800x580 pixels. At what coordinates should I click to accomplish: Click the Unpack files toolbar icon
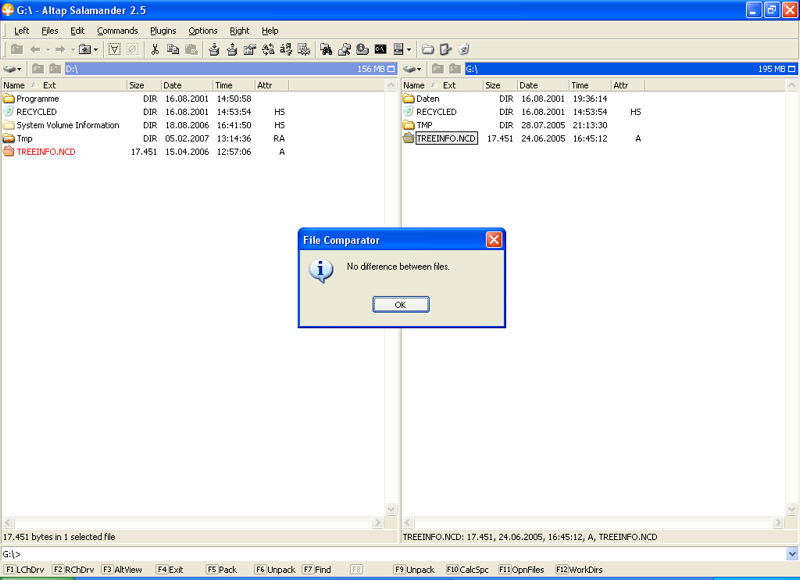pos(232,49)
